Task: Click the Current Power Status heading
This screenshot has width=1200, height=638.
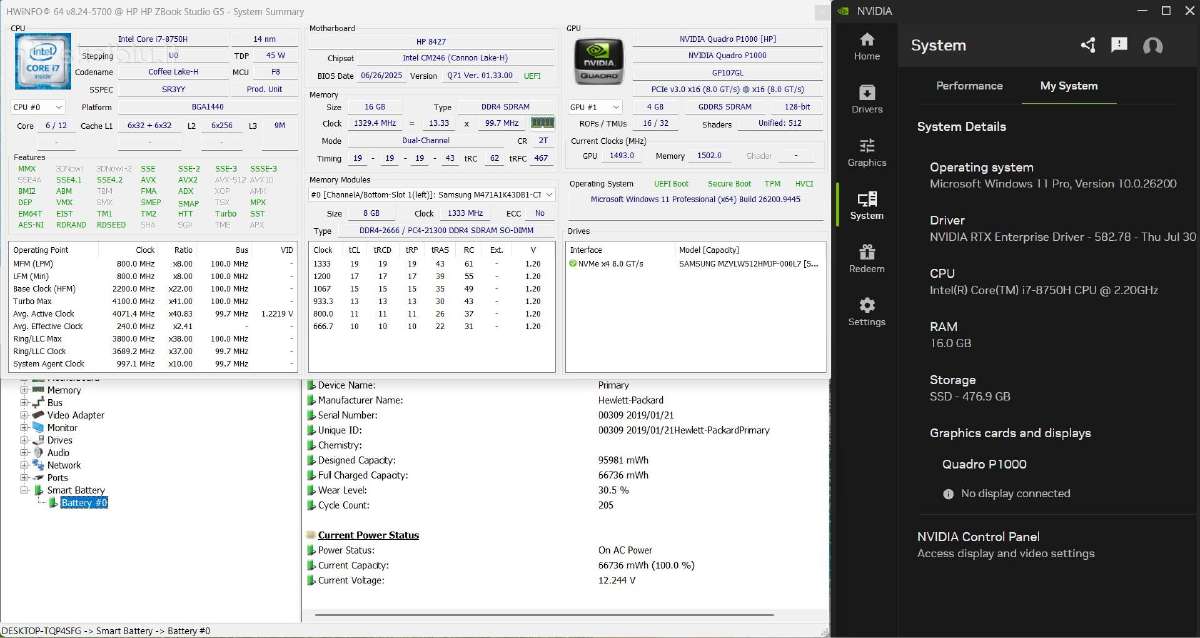Action: (x=368, y=535)
